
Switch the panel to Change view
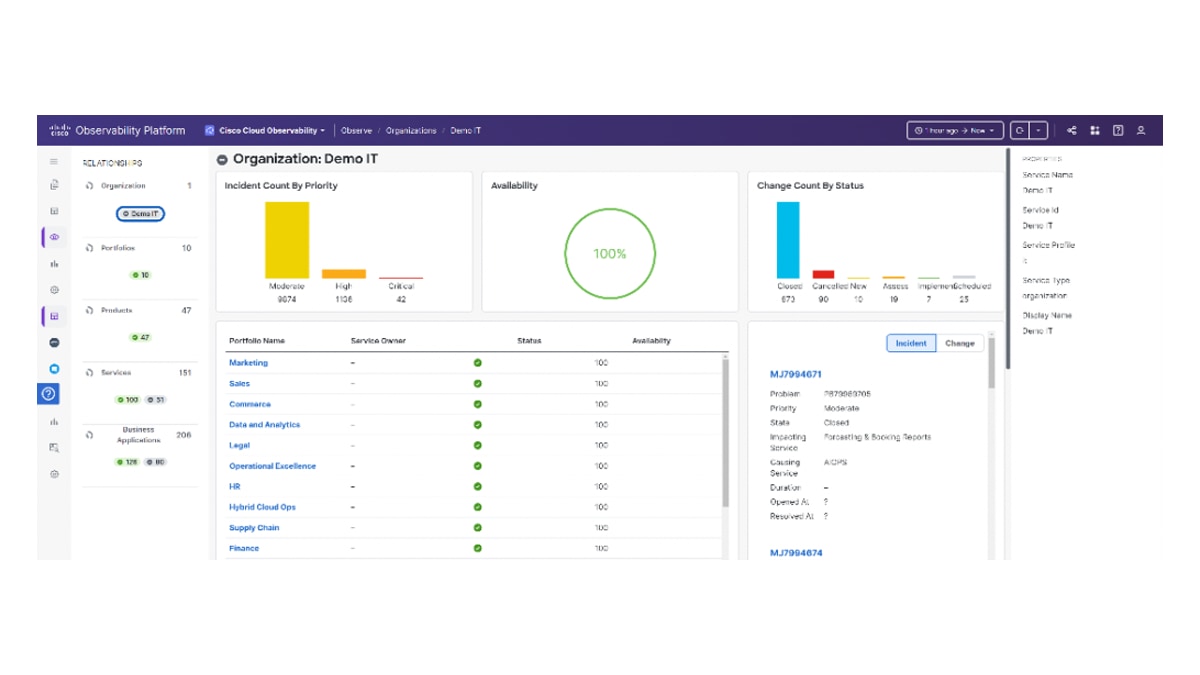pos(960,343)
